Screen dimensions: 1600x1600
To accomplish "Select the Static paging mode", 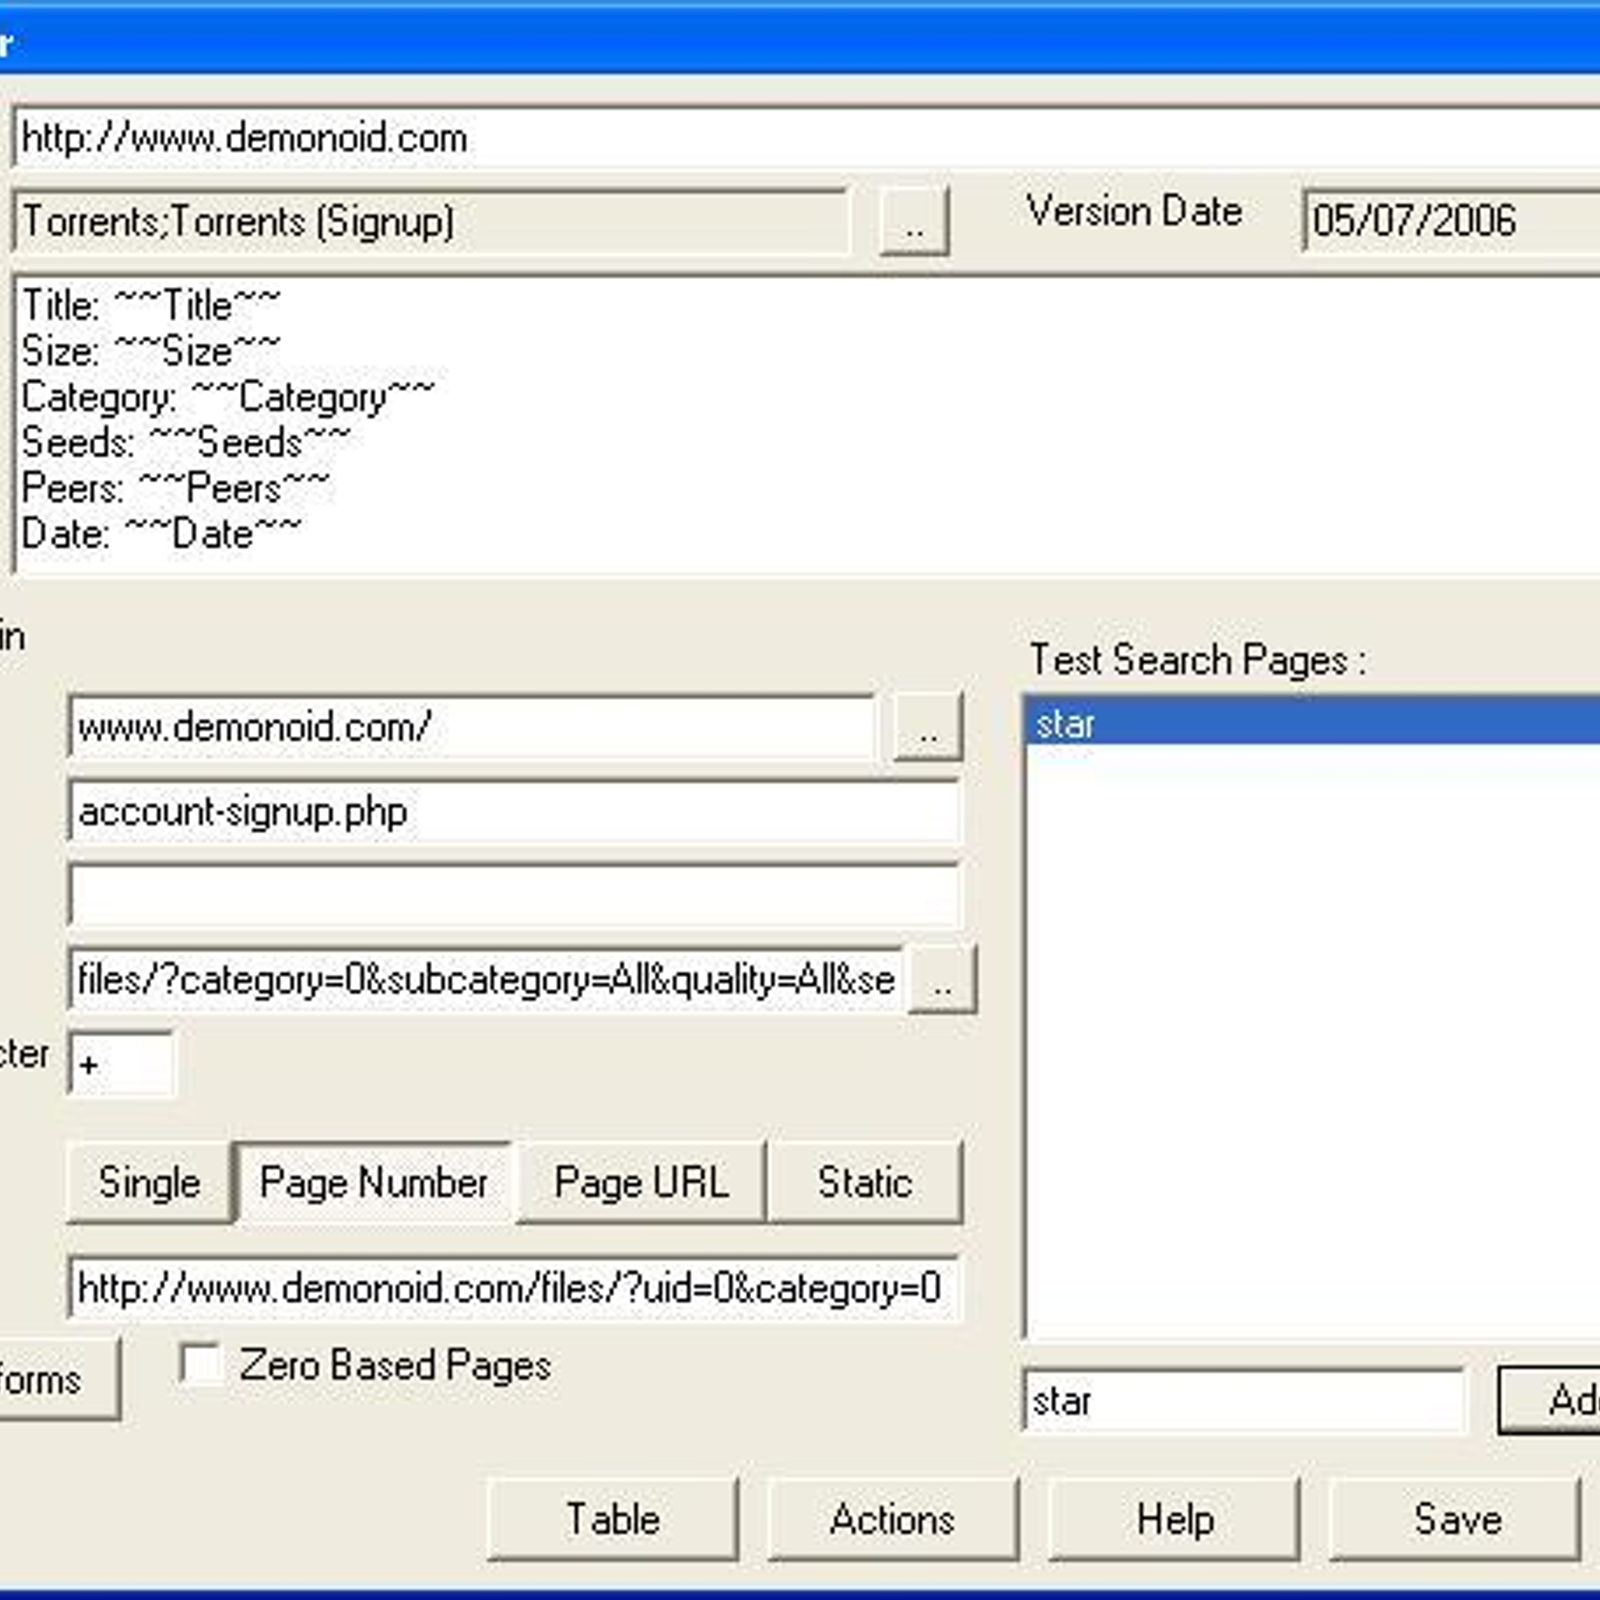I will (x=865, y=1183).
